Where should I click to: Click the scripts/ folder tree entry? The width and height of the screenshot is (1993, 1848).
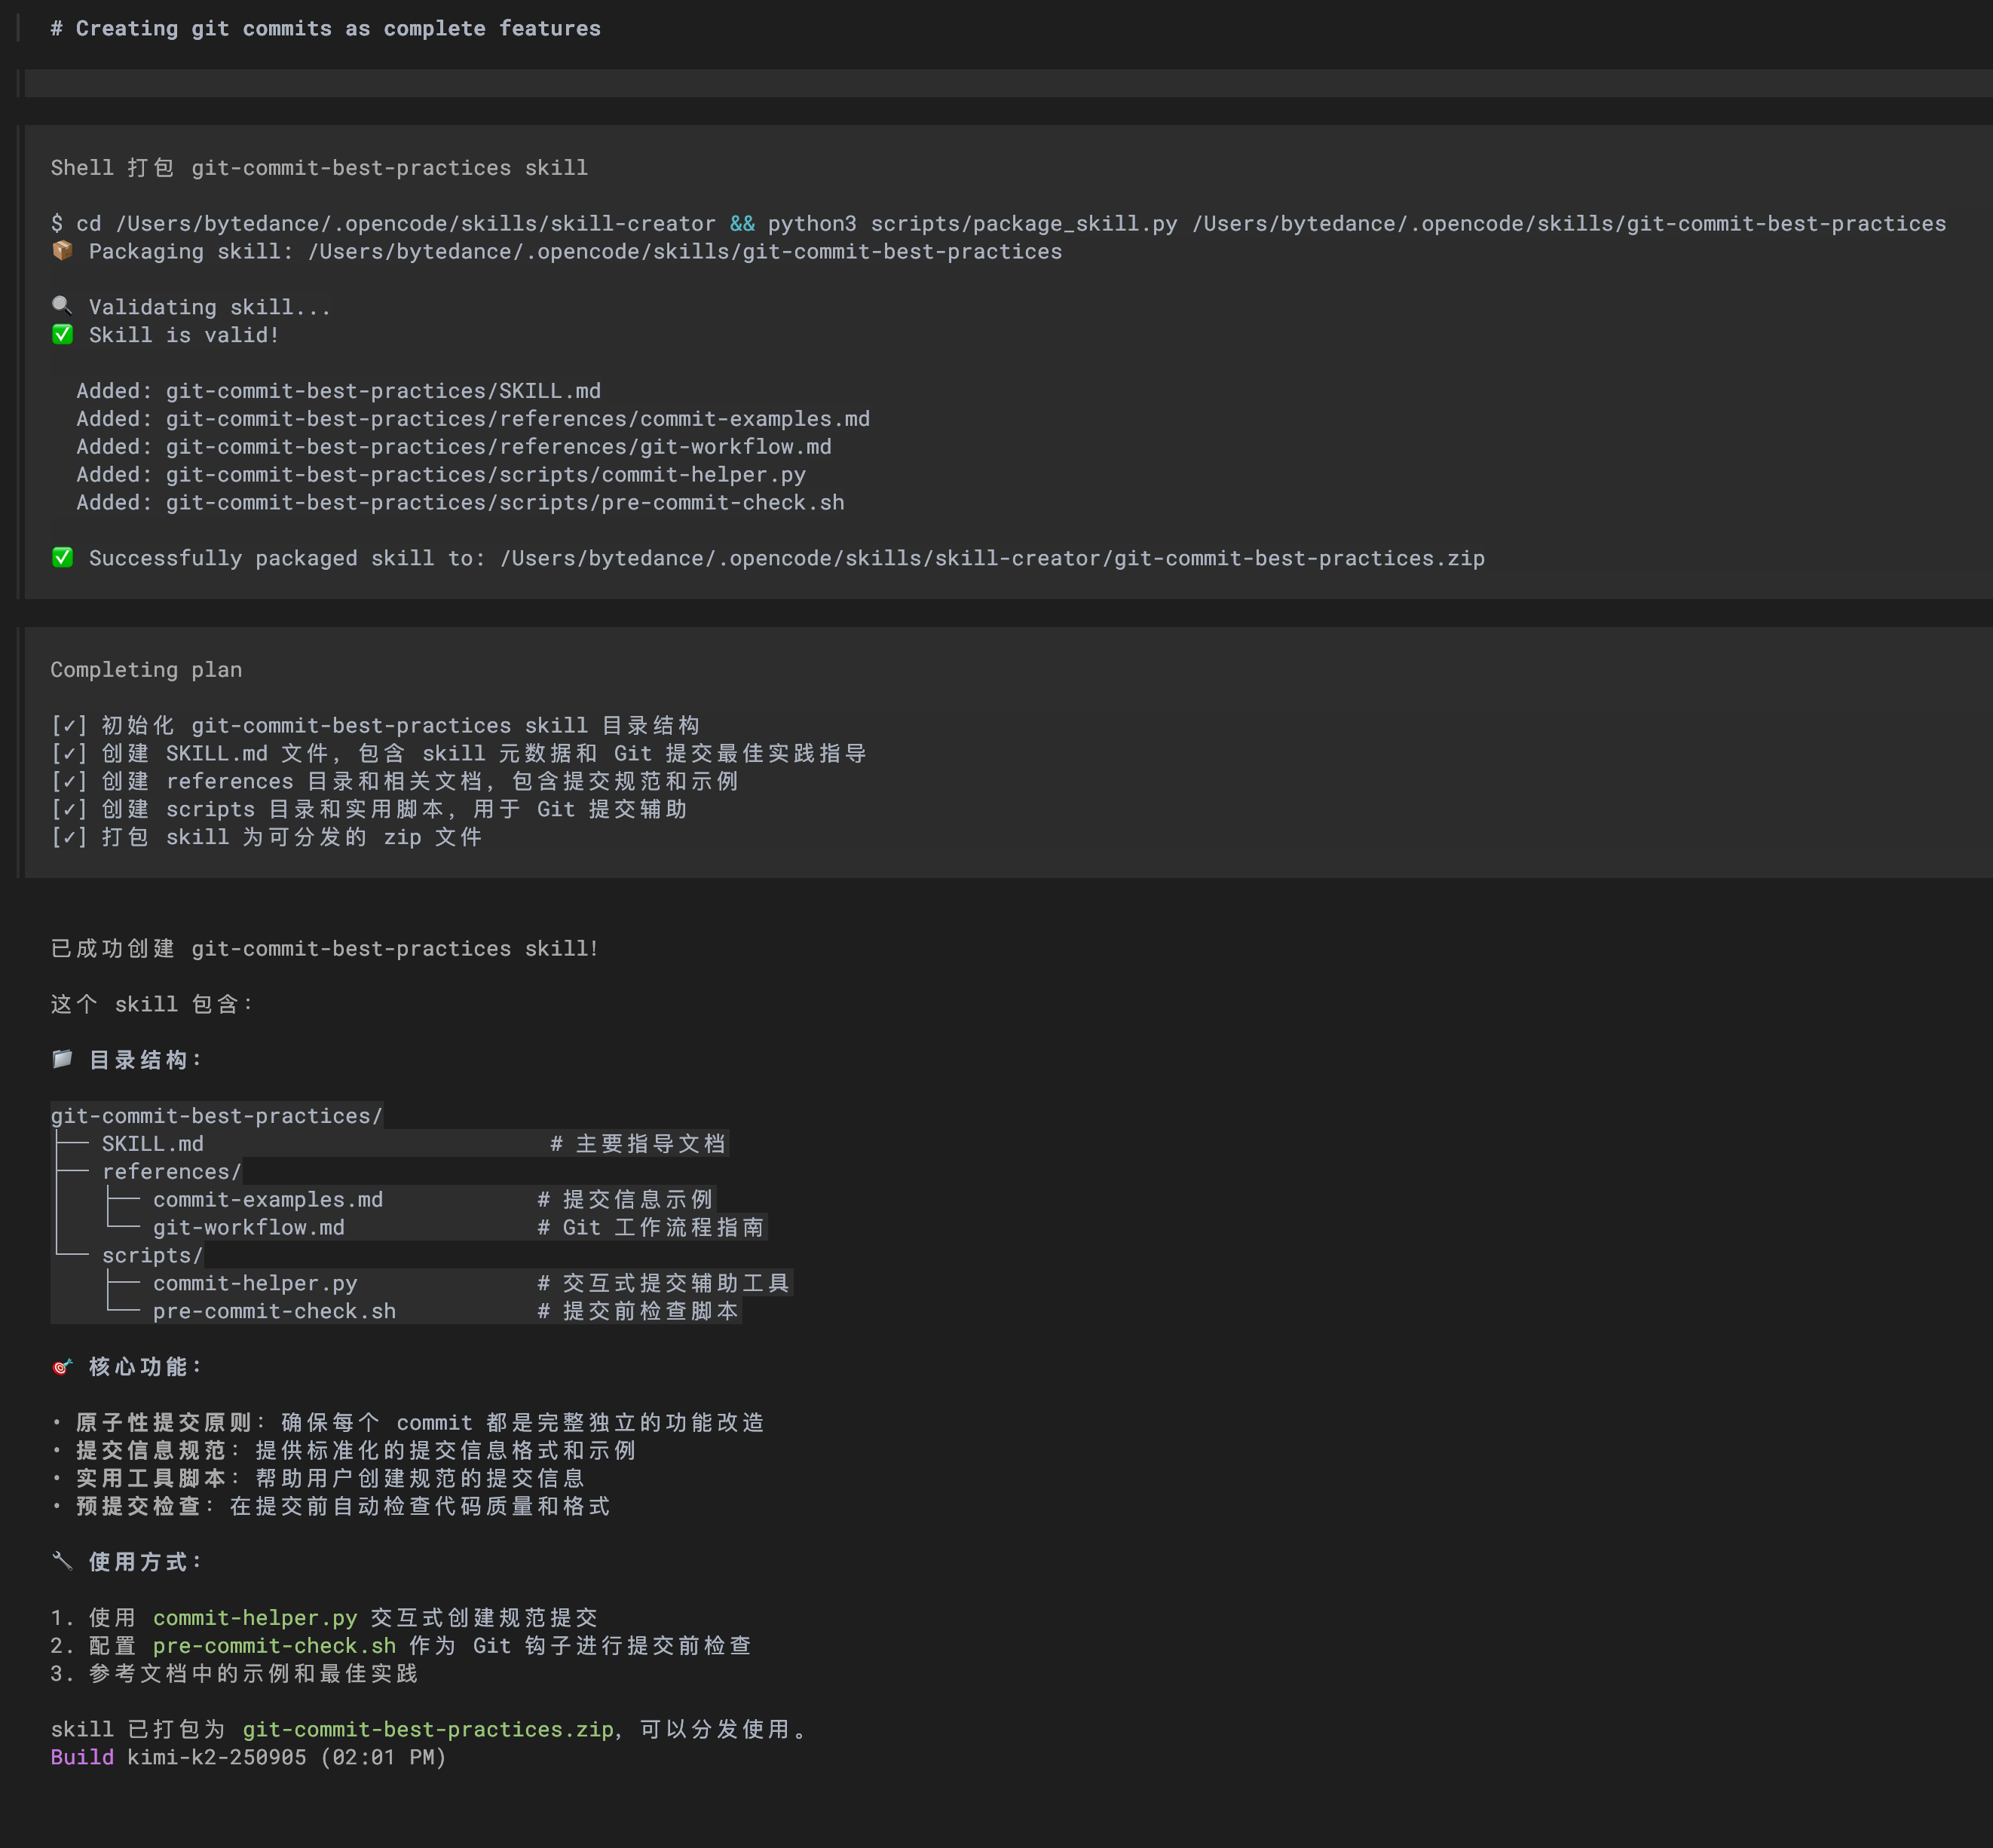click(152, 1255)
